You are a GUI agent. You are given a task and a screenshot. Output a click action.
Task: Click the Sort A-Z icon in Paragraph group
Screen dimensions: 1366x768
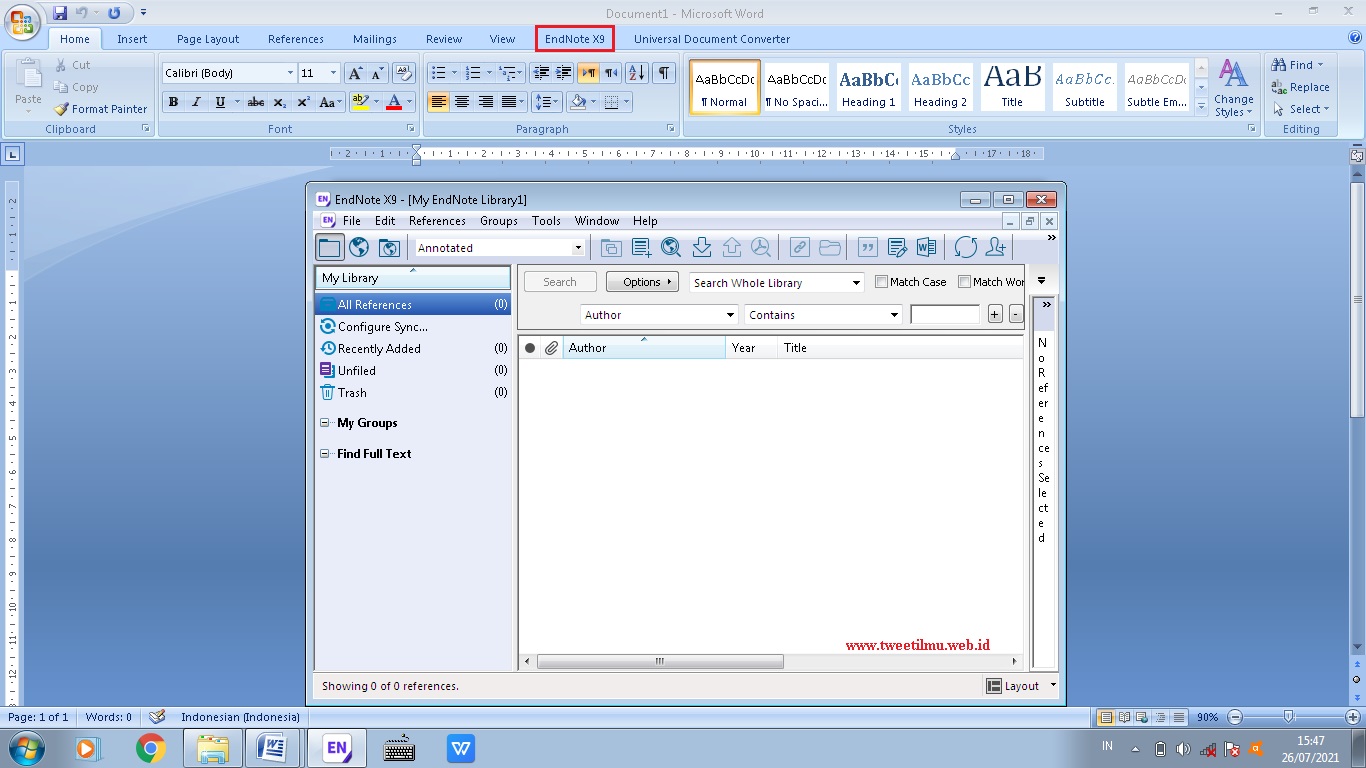tap(637, 73)
